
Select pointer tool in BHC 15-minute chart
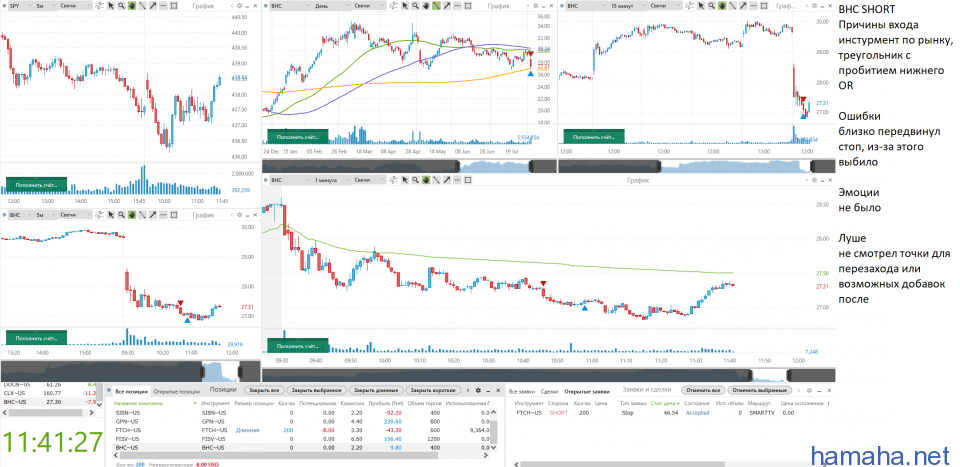[x=701, y=6]
